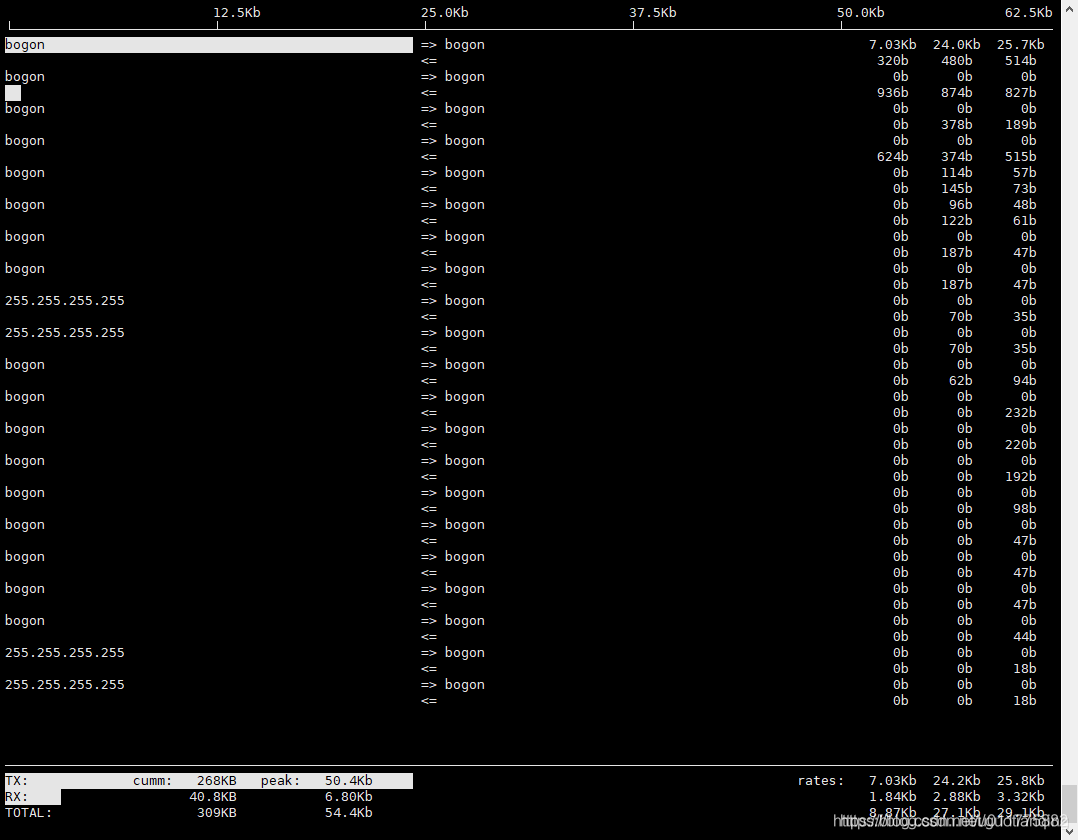Click the 145b value

click(x=956, y=188)
